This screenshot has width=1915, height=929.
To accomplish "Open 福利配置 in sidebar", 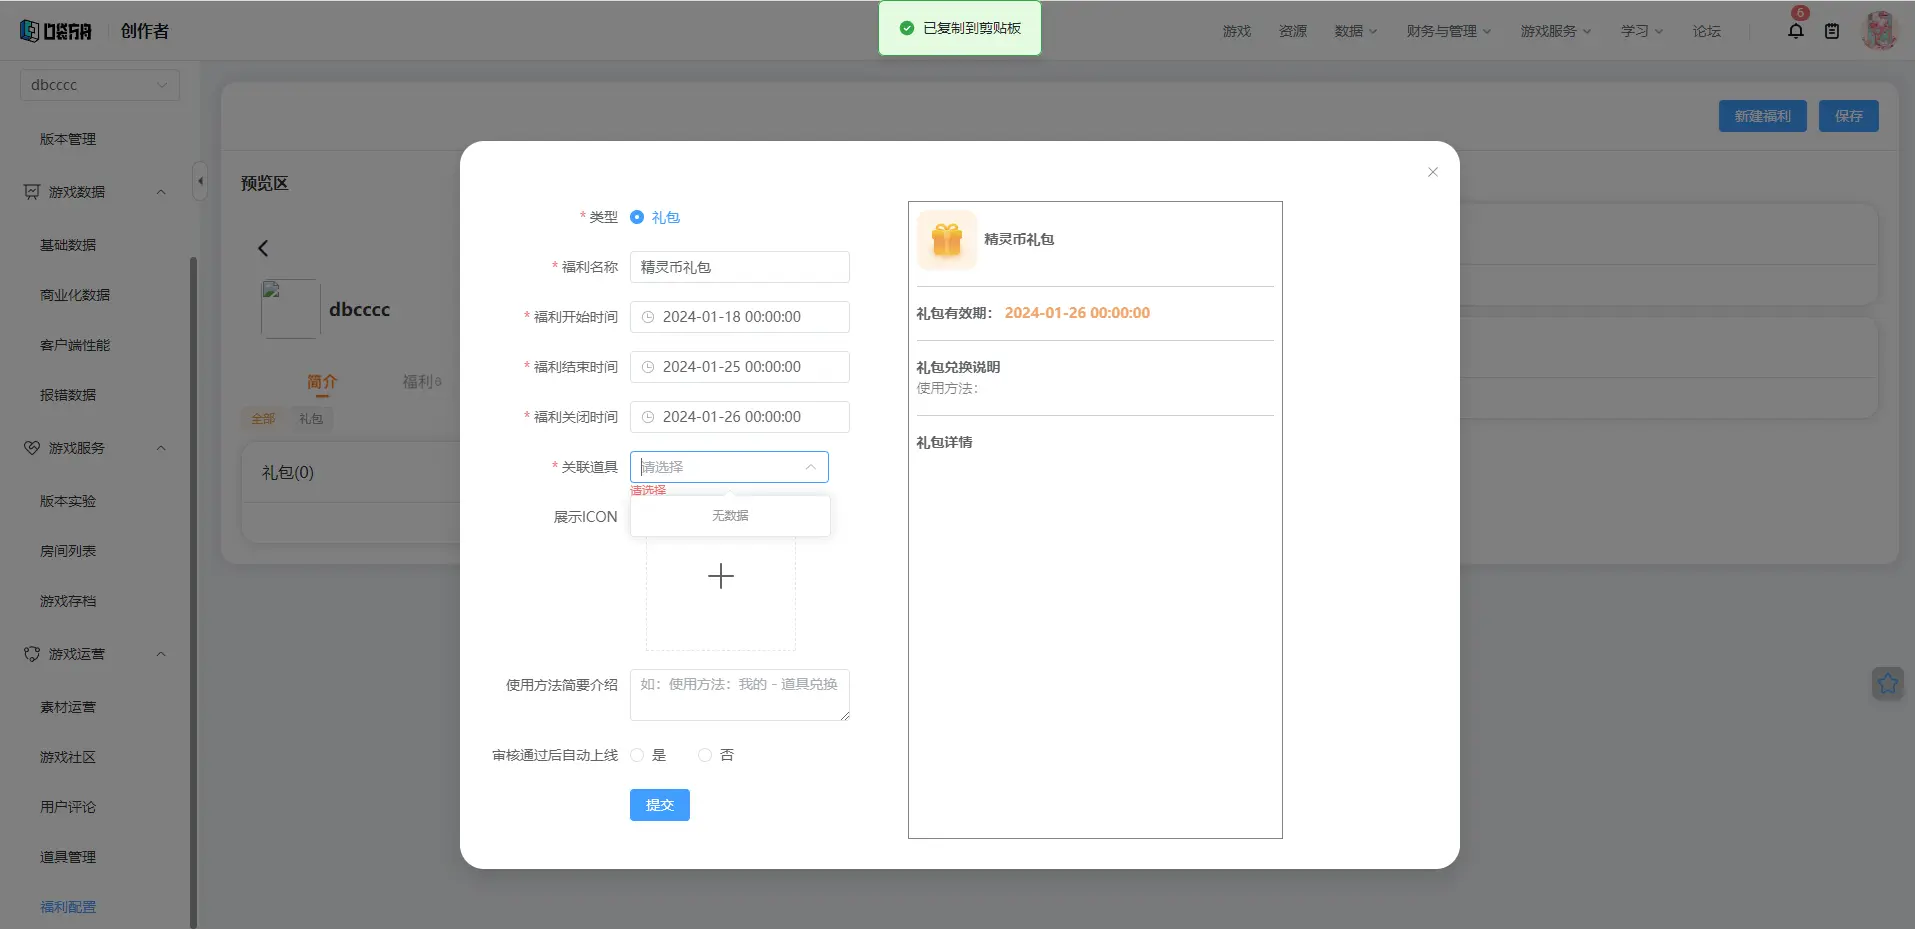I will [68, 907].
